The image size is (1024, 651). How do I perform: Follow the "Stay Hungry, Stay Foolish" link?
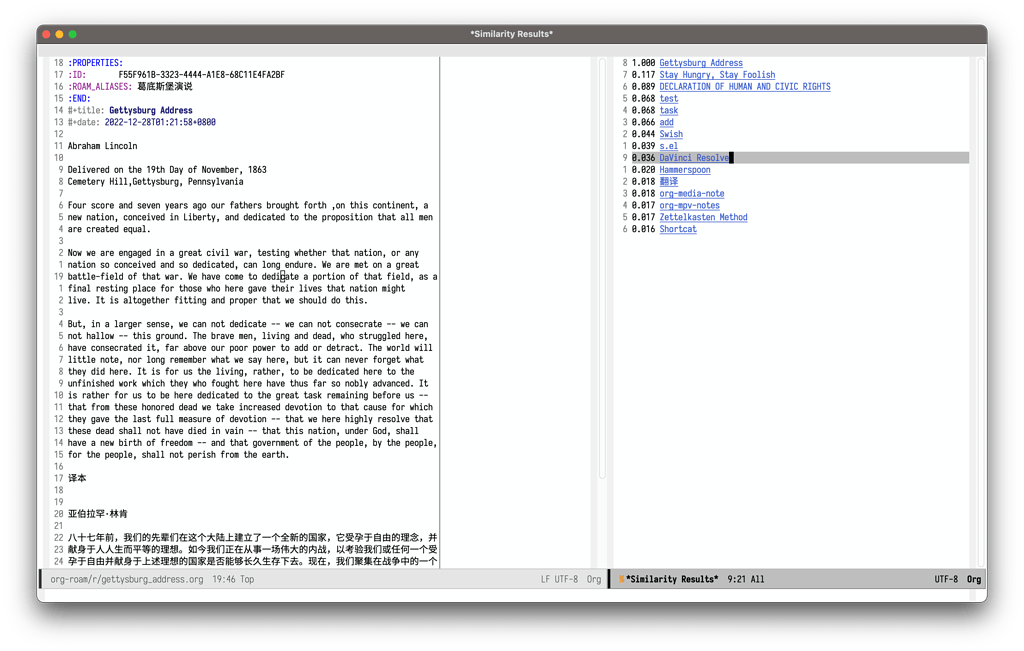pos(717,74)
